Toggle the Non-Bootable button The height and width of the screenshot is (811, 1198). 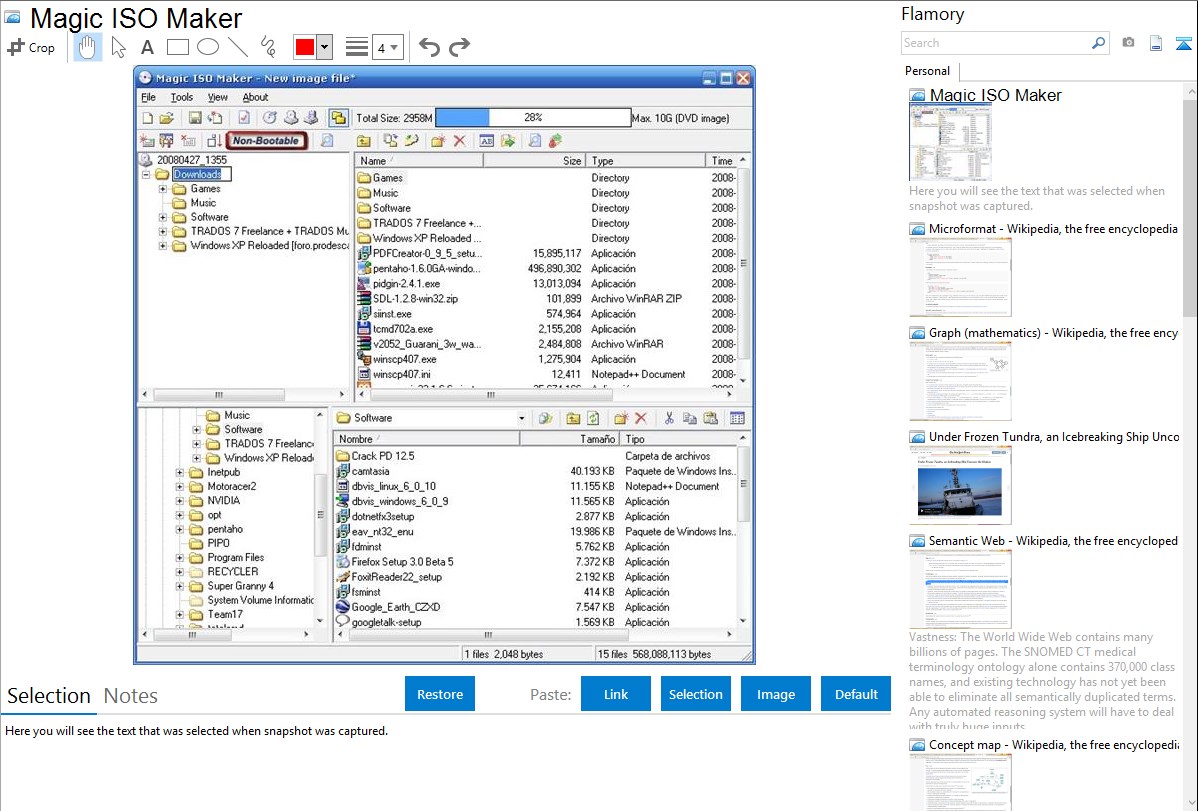(x=266, y=141)
